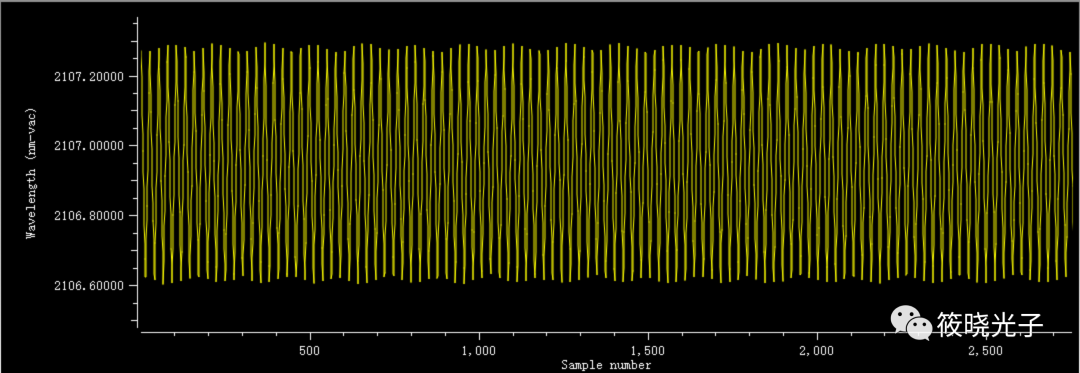Click the 筱晓光子 watermark text

click(x=989, y=323)
